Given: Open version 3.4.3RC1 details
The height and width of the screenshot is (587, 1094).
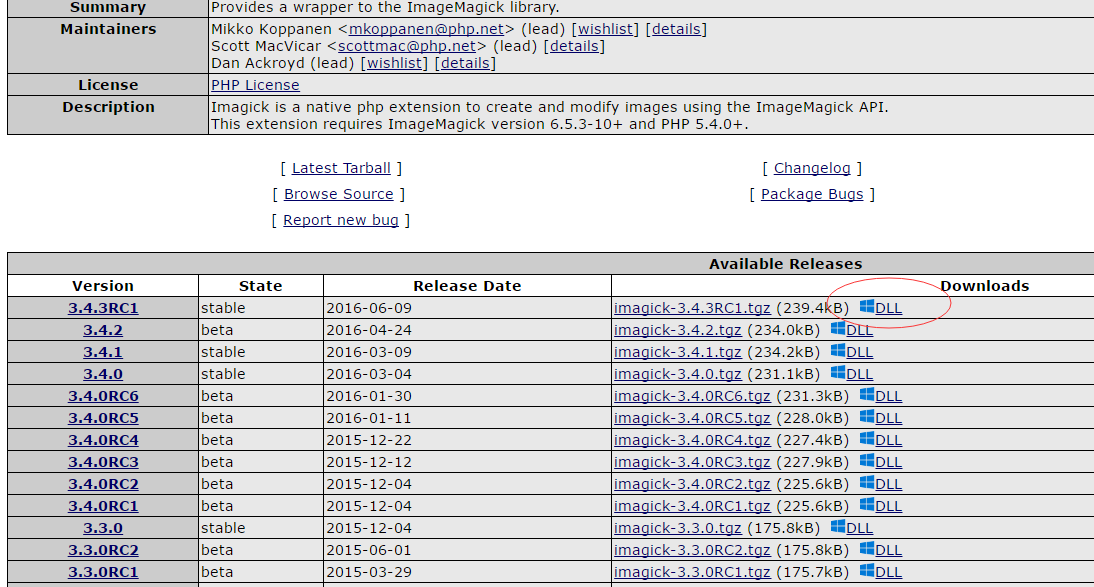Looking at the screenshot, I should tap(103, 308).
